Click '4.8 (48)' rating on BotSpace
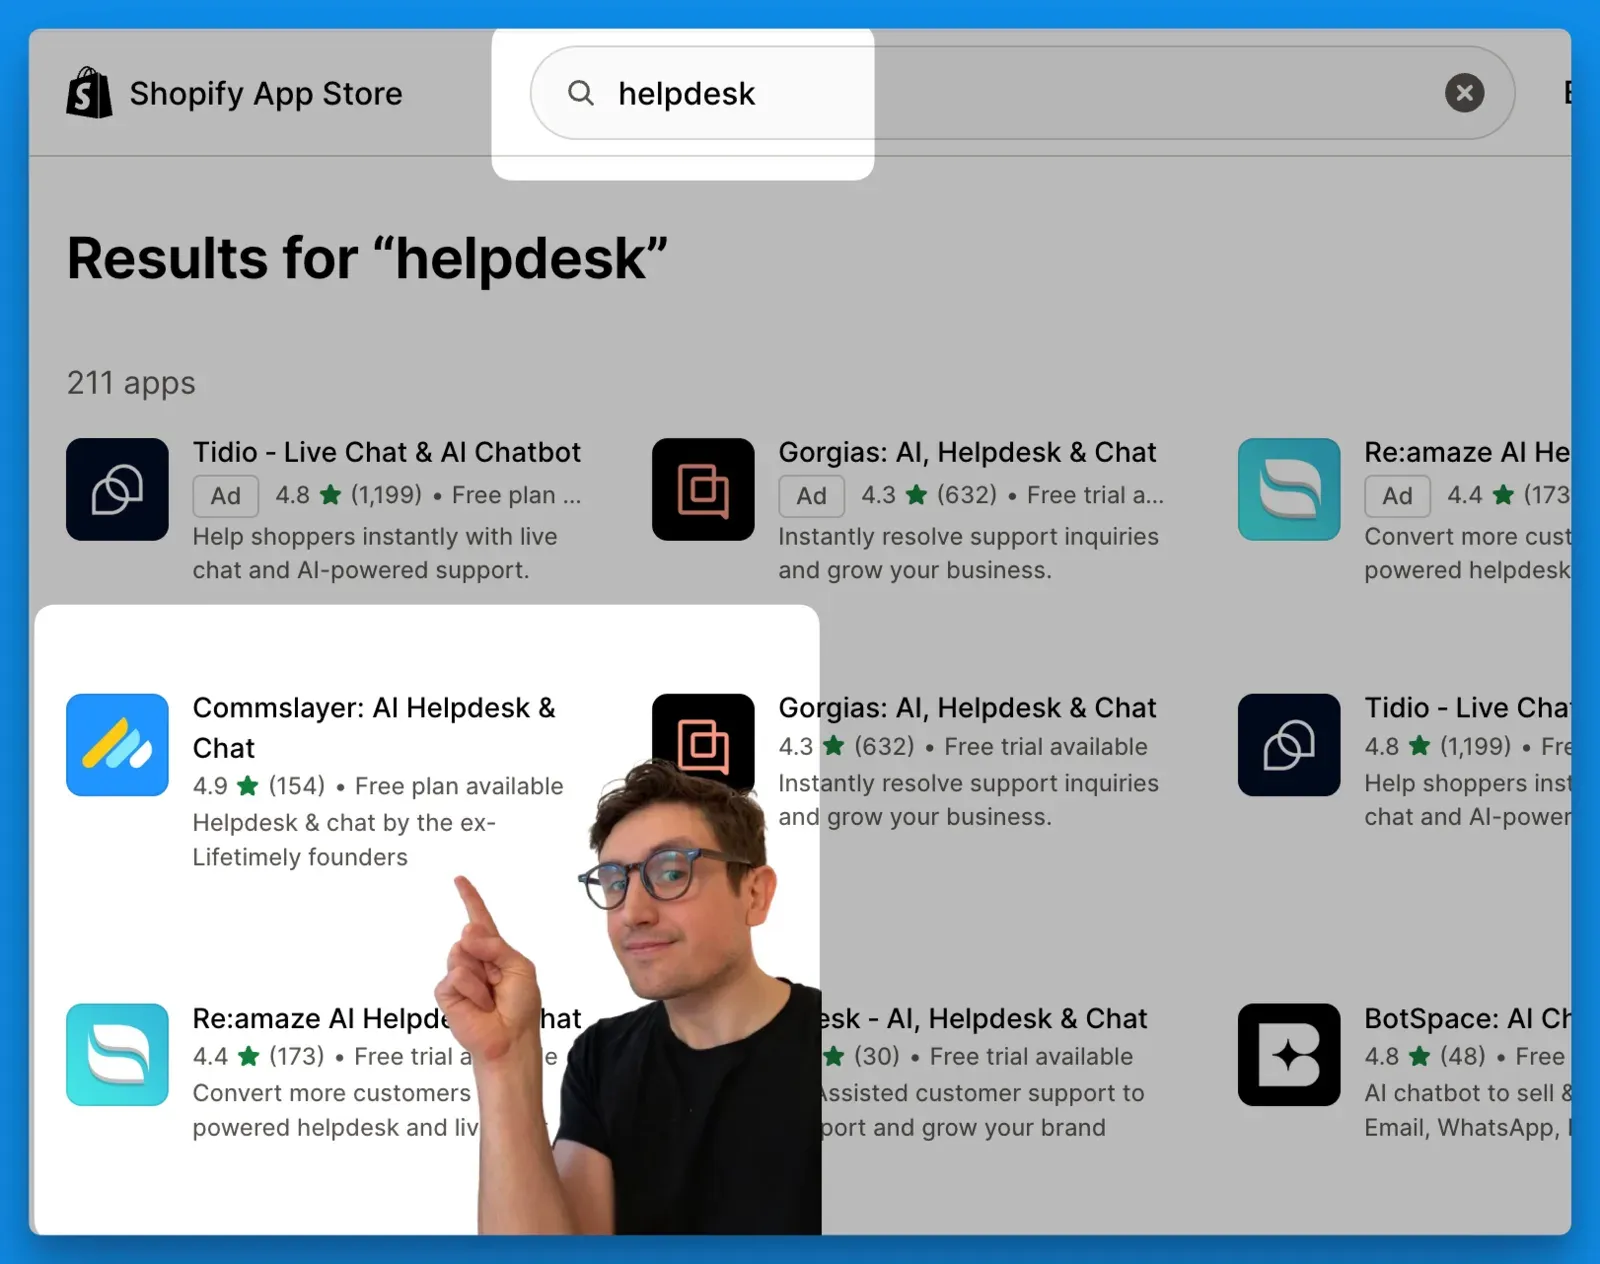This screenshot has height=1264, width=1600. click(x=1425, y=1056)
